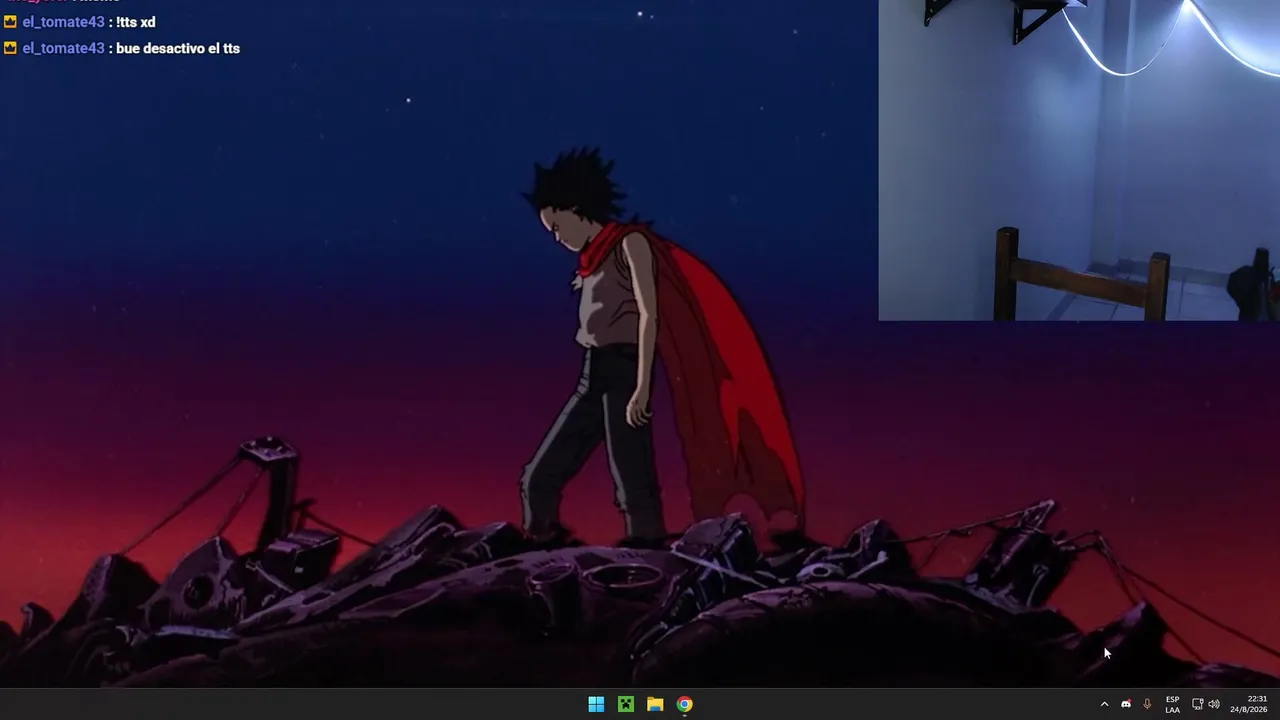Click the volume speaker tray icon
This screenshot has height=720, width=1280.
coord(1214,704)
